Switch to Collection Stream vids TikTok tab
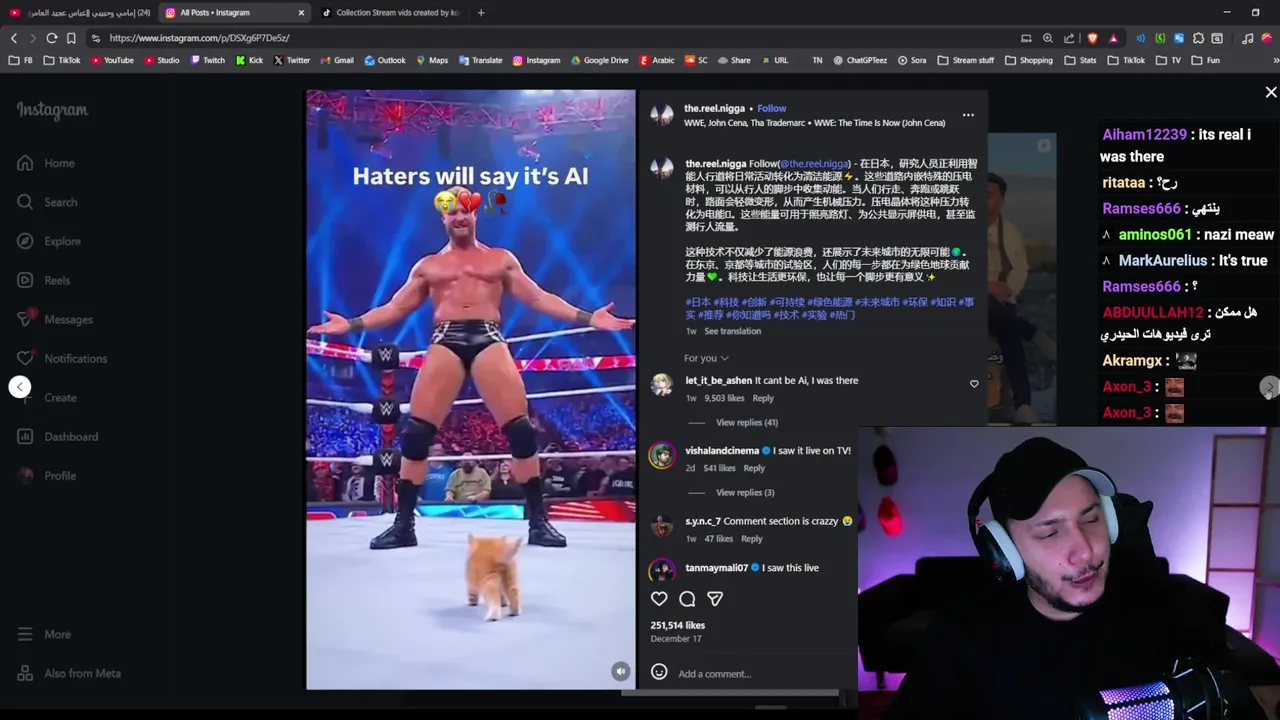 coord(390,13)
